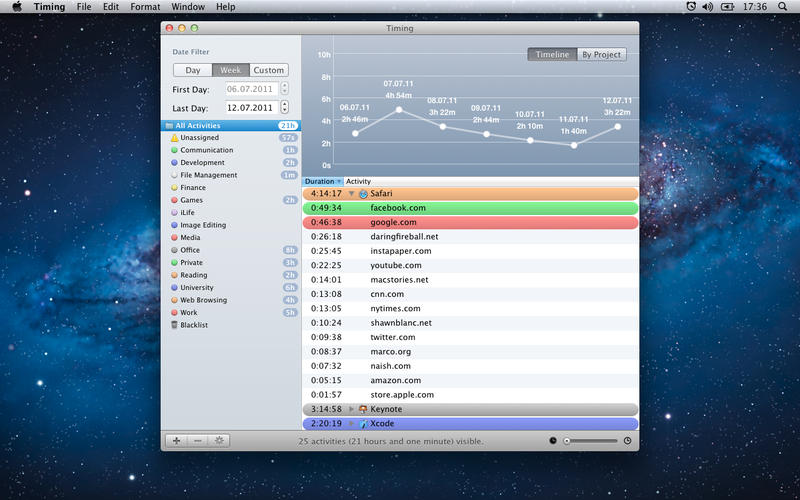Sort by the Duration column header
The width and height of the screenshot is (800, 500).
(x=322, y=181)
